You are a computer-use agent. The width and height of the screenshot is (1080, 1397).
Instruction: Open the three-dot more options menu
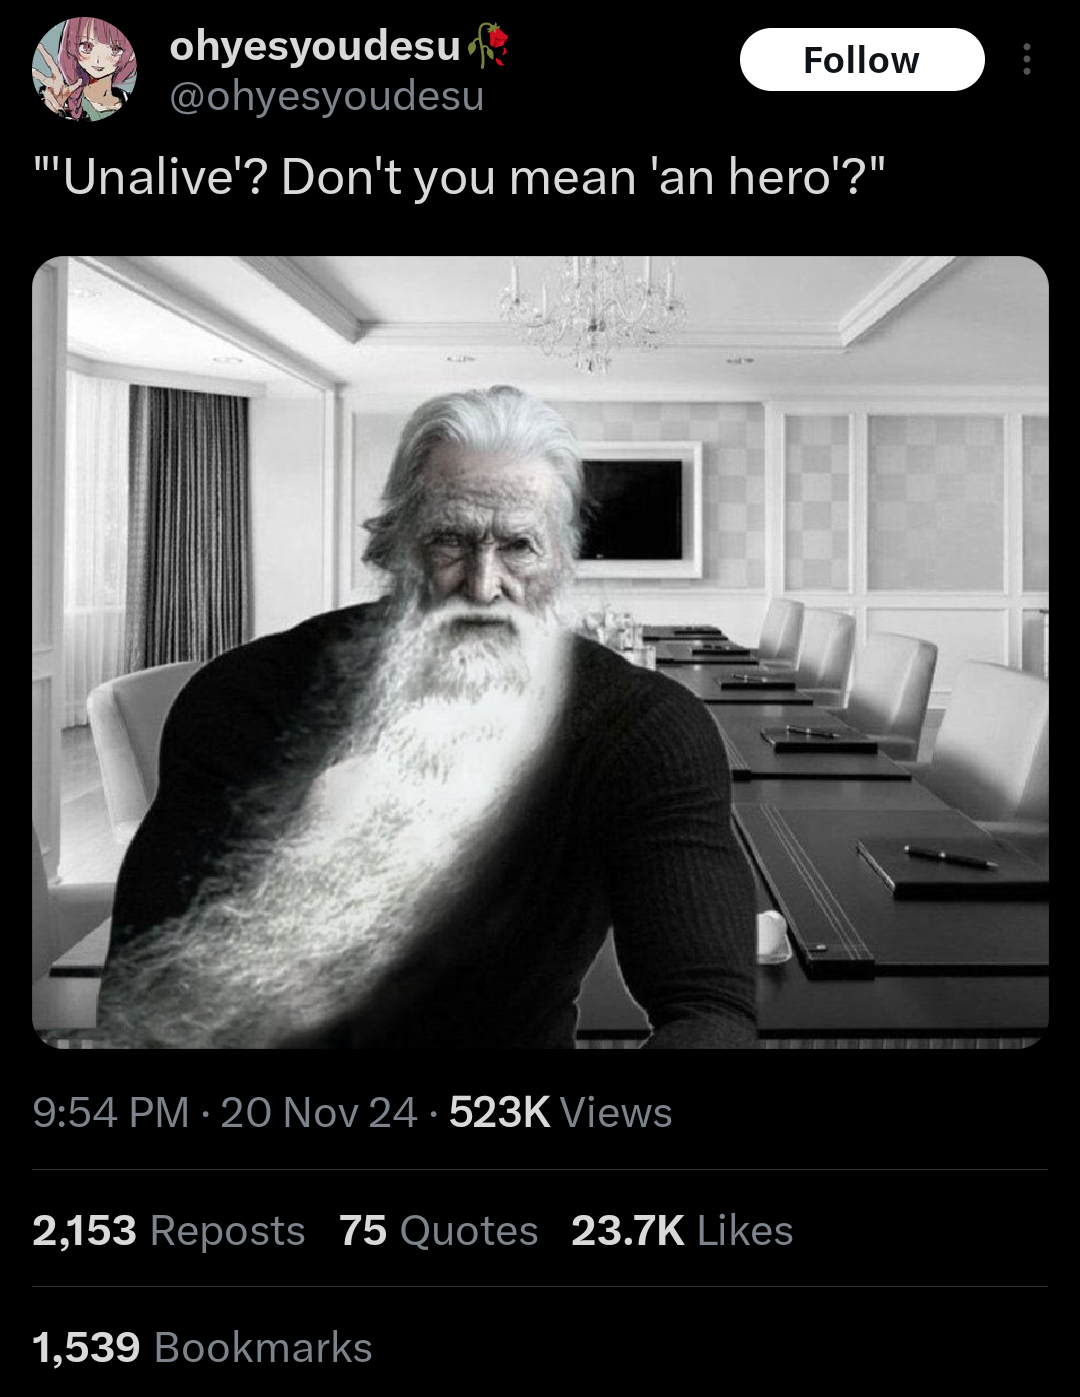(x=1026, y=60)
